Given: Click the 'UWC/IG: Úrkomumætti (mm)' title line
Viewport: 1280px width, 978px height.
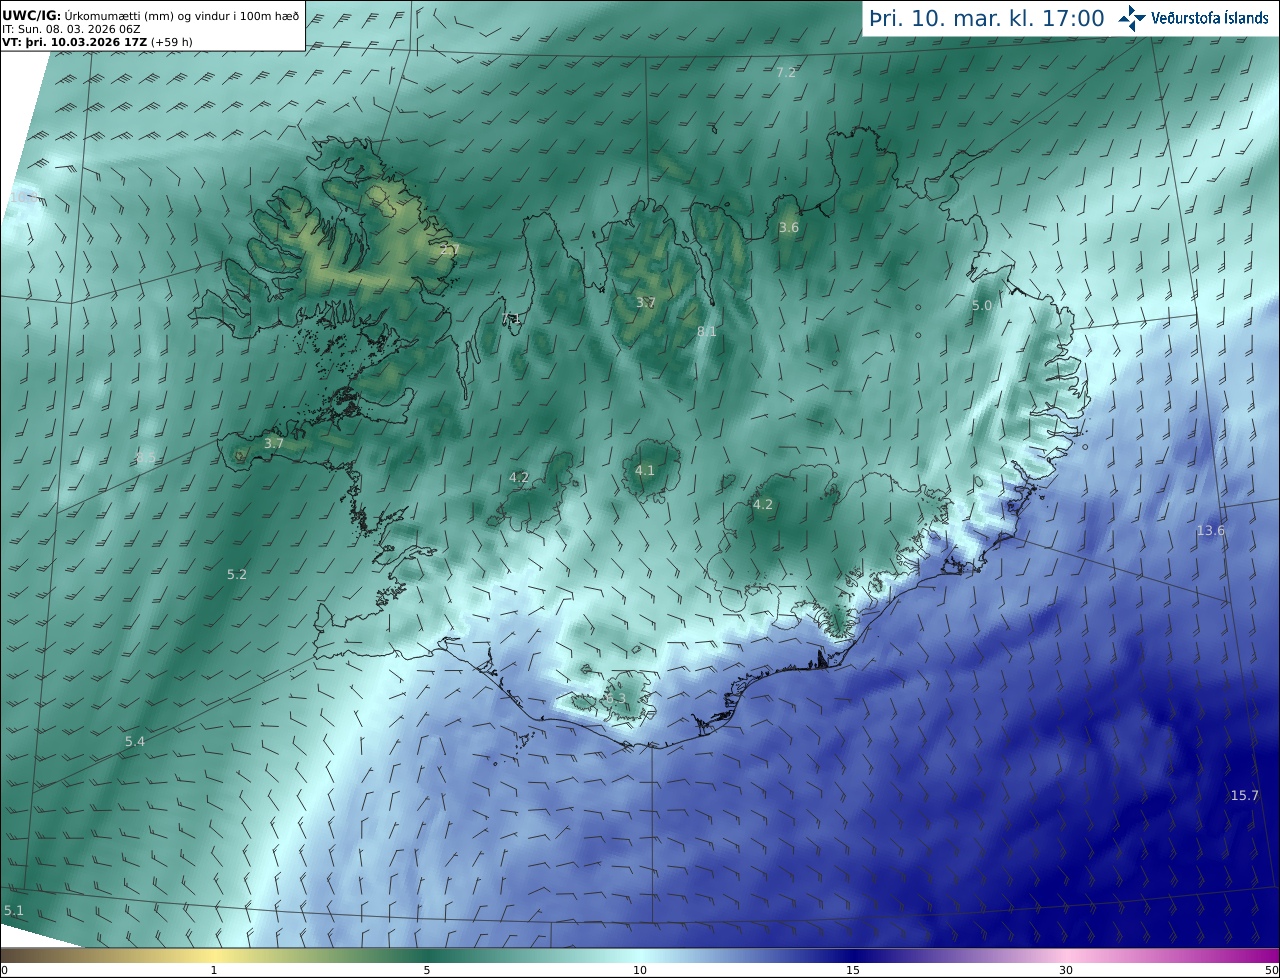Looking at the screenshot, I should pyautogui.click(x=150, y=15).
